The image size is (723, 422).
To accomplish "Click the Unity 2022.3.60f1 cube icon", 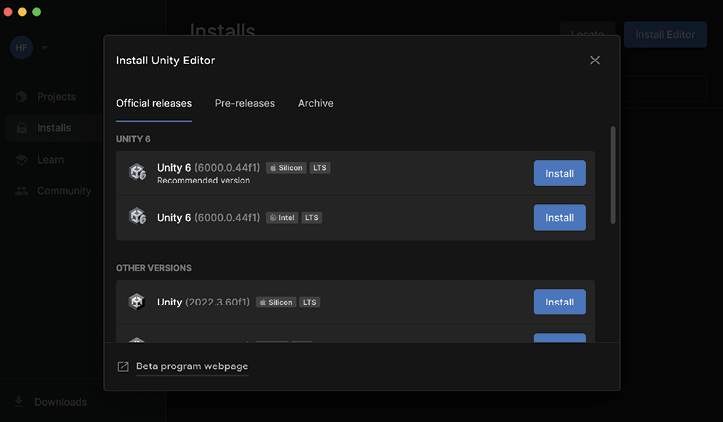I will (136, 302).
